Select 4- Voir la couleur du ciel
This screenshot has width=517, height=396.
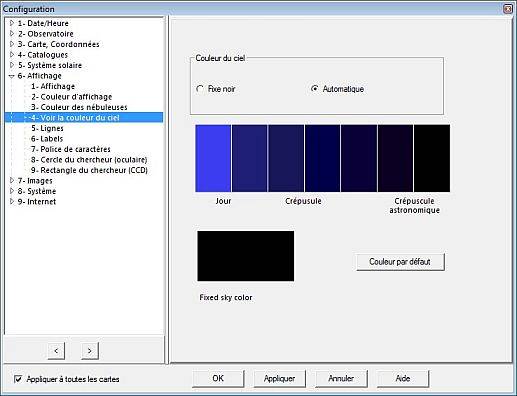84,117
